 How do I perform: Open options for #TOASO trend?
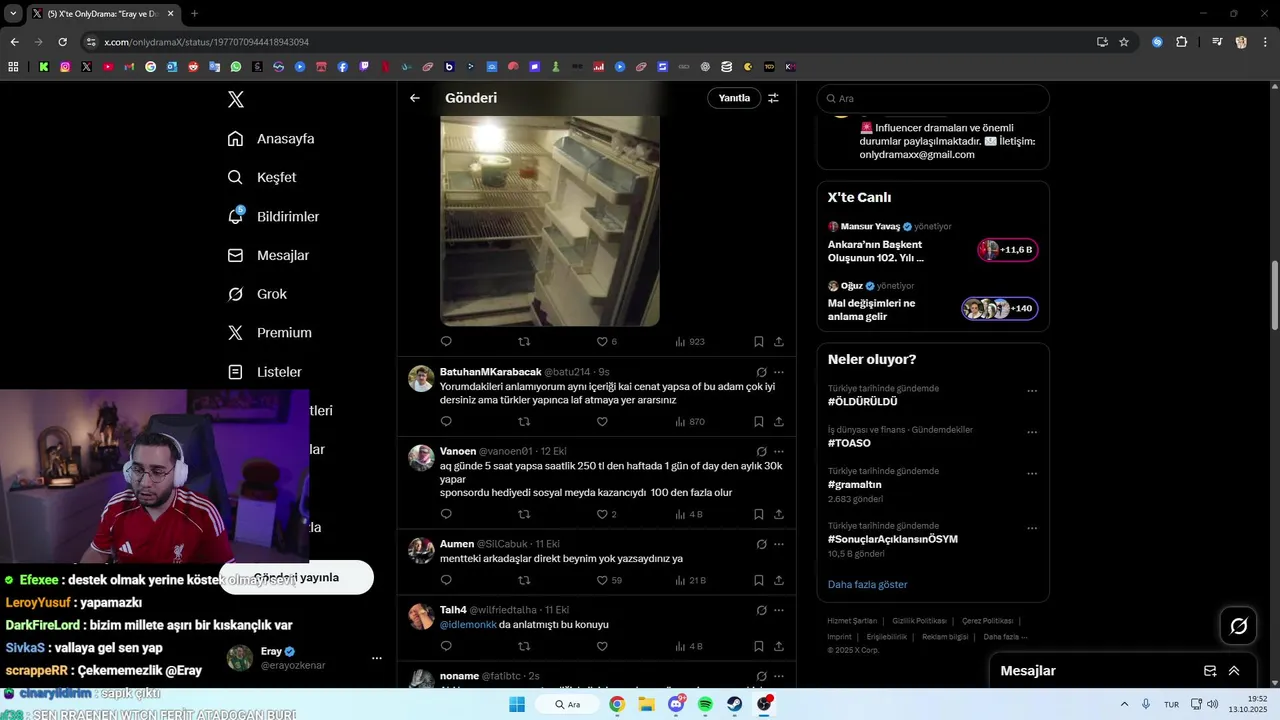click(1032, 433)
